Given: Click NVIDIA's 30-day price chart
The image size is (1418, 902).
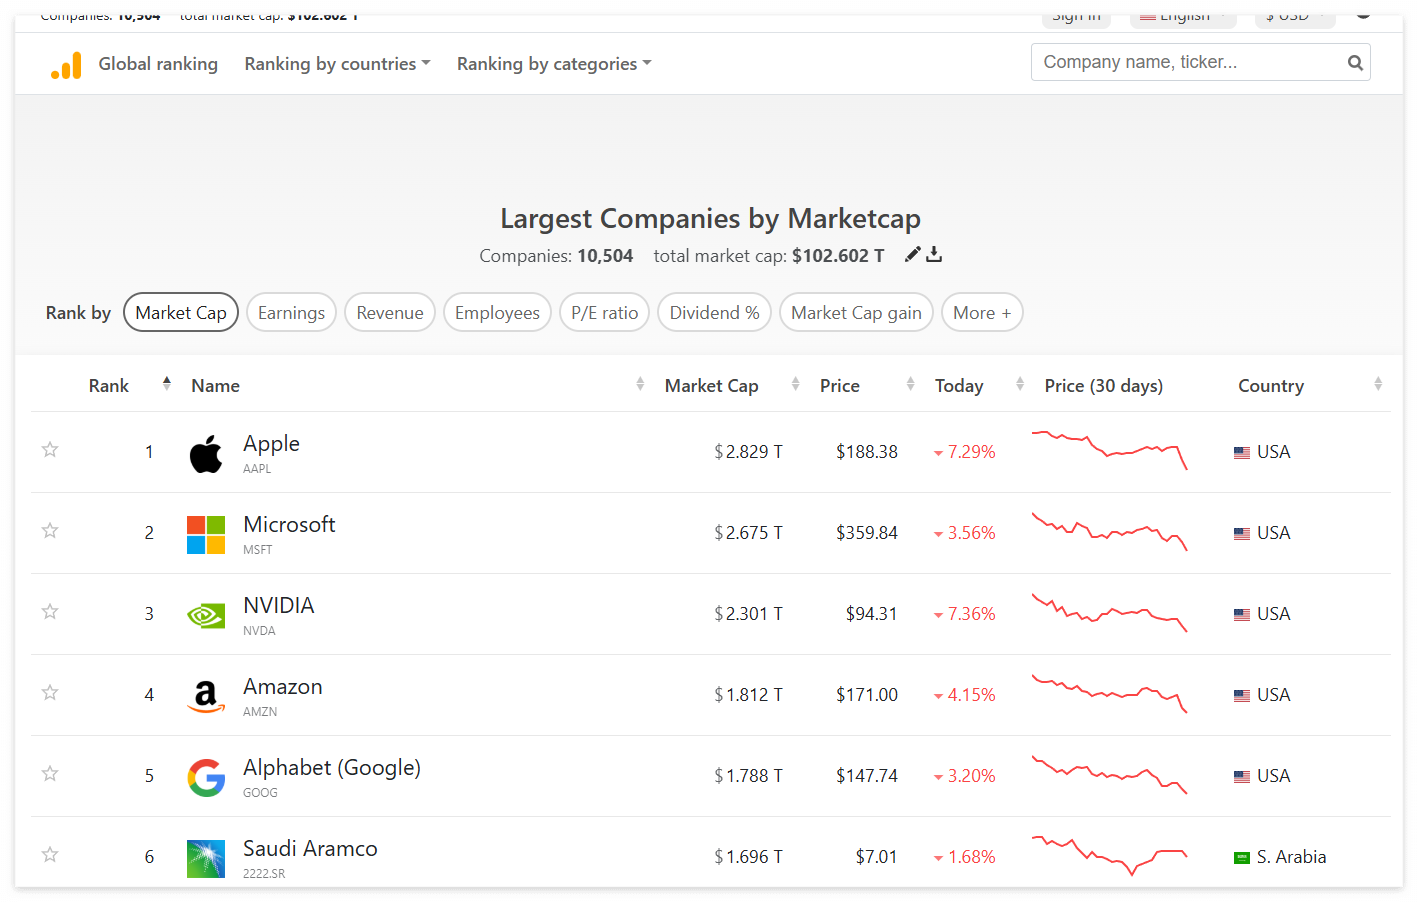Looking at the screenshot, I should [1109, 613].
